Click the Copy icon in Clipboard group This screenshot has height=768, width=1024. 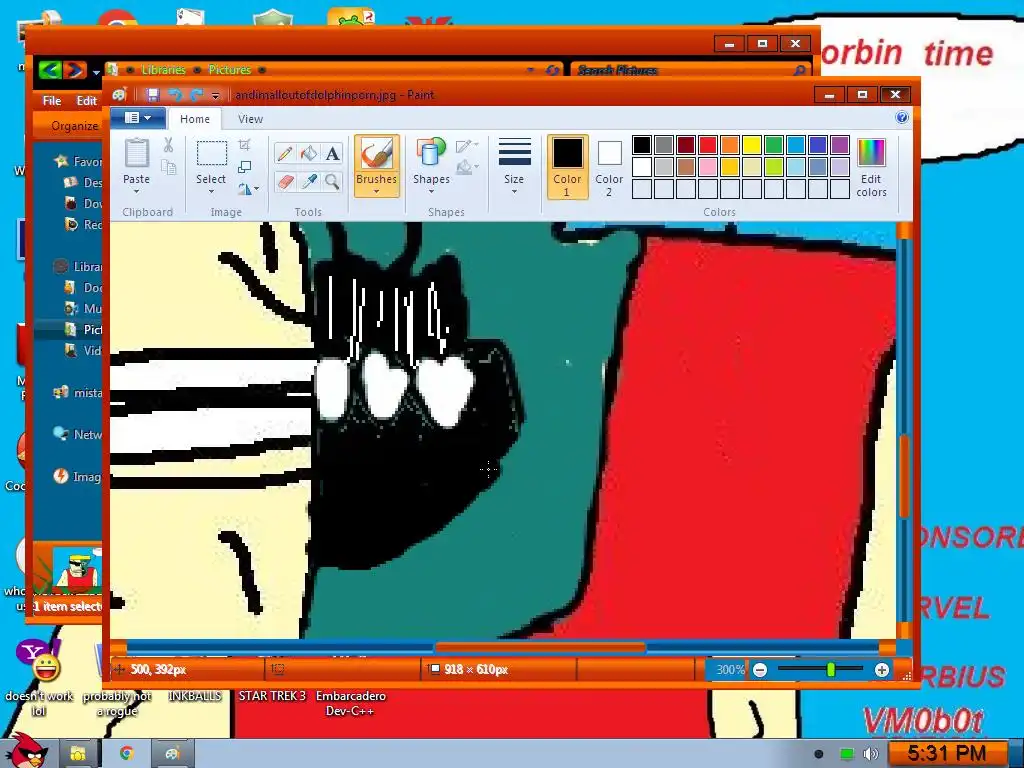(168, 167)
